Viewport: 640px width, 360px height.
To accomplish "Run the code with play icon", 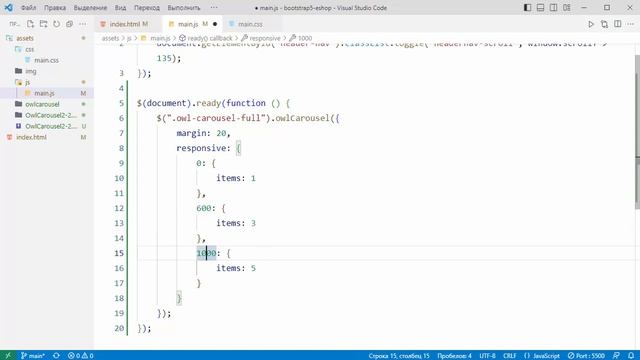I will [591, 24].
